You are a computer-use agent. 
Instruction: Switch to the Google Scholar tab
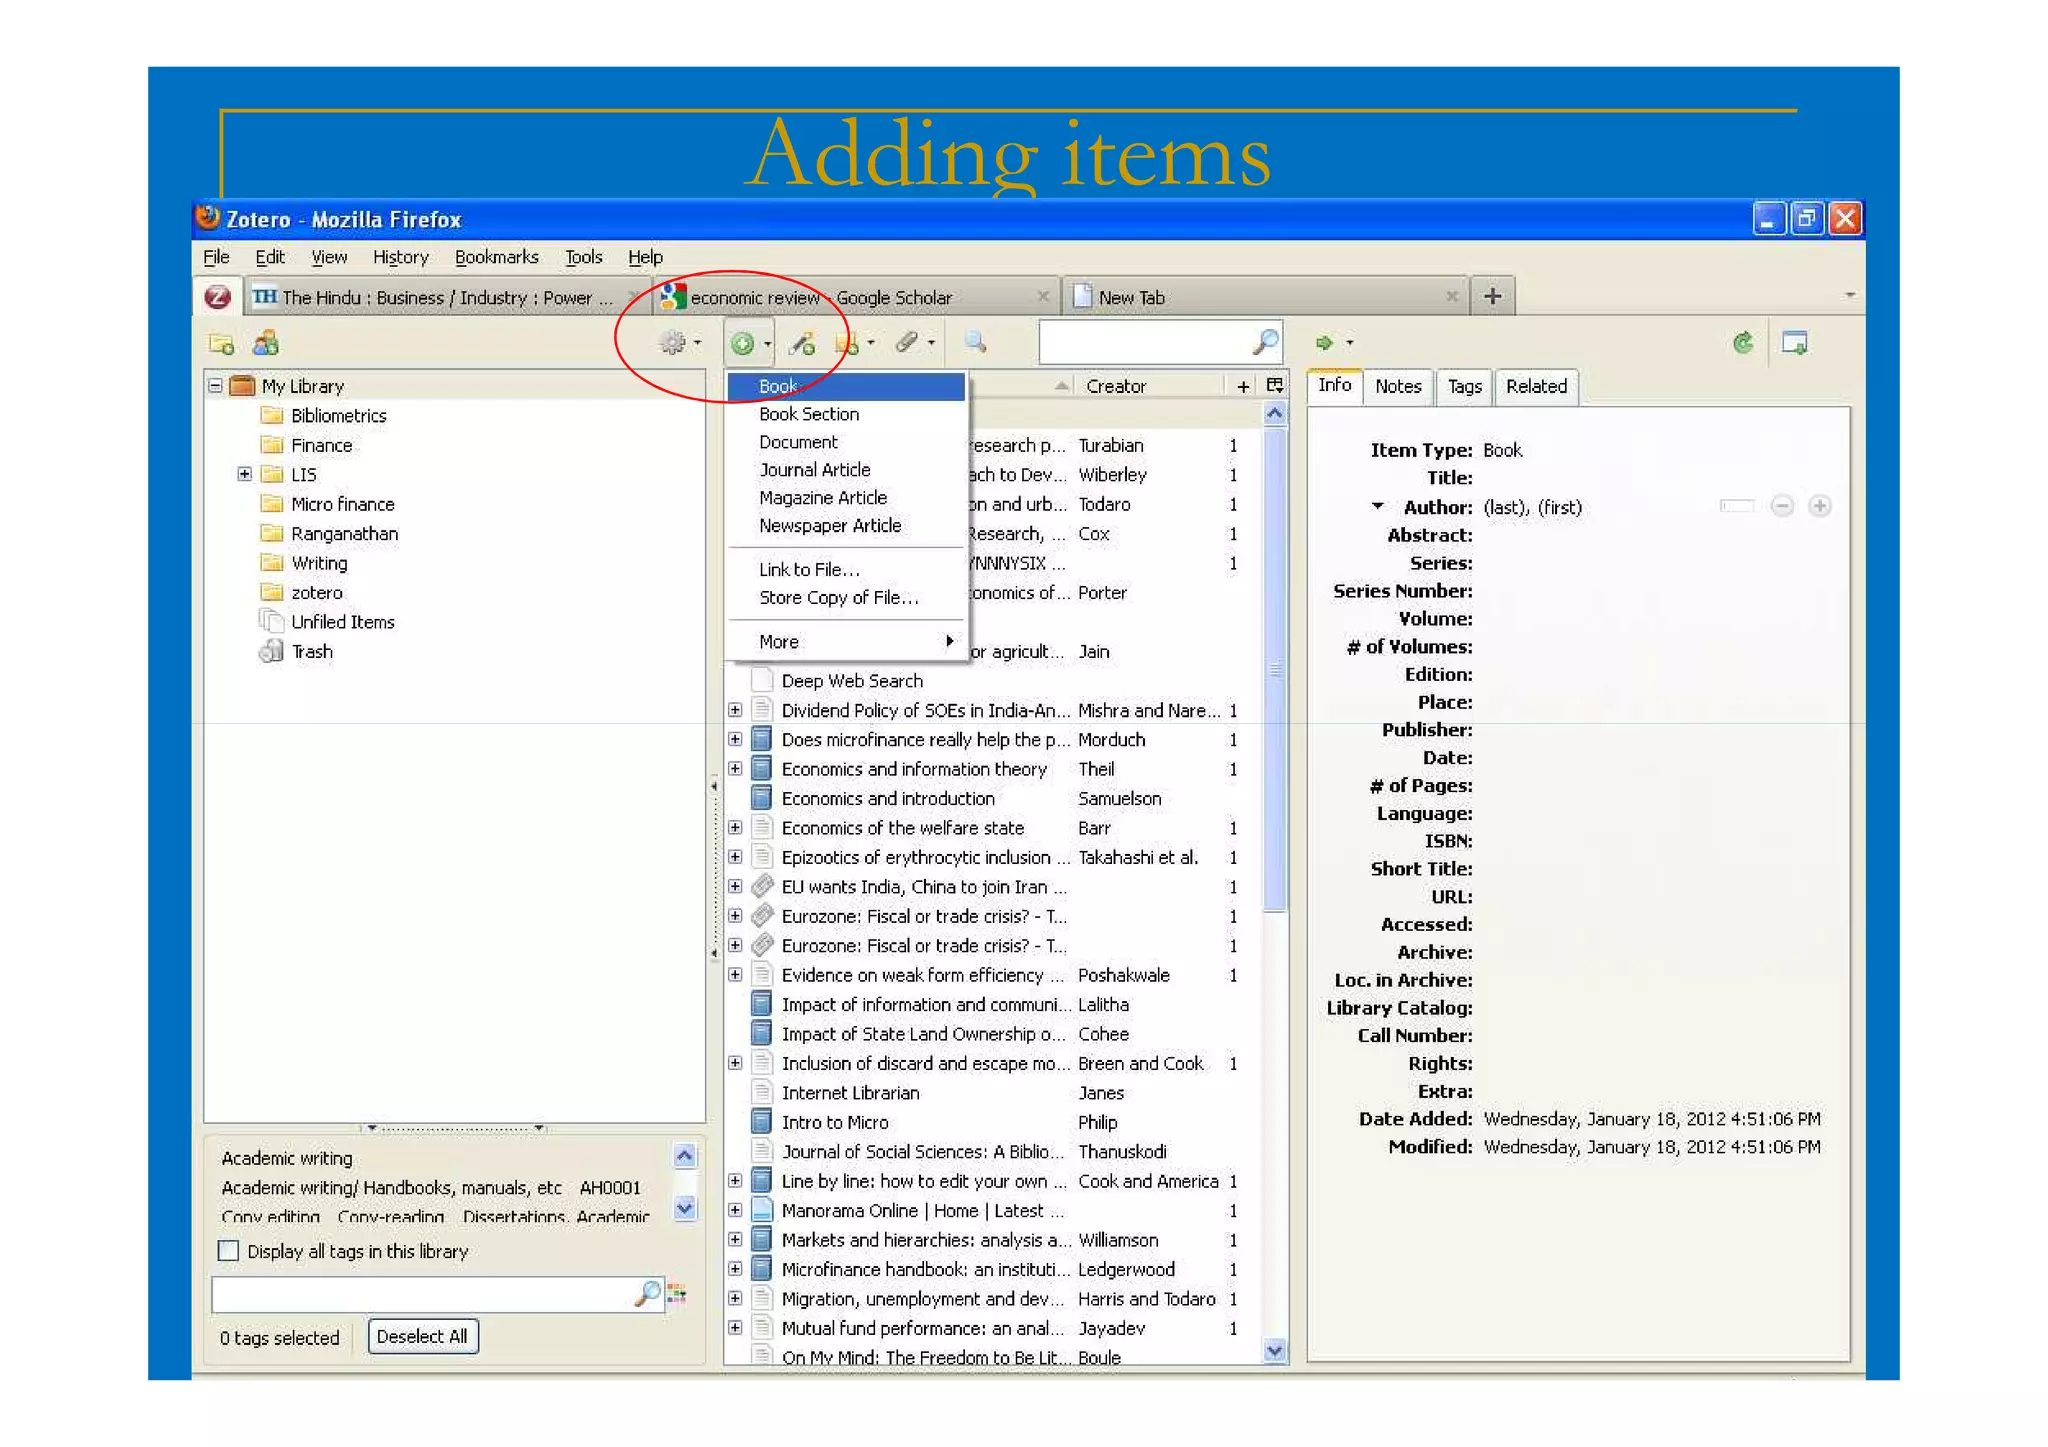(x=855, y=297)
